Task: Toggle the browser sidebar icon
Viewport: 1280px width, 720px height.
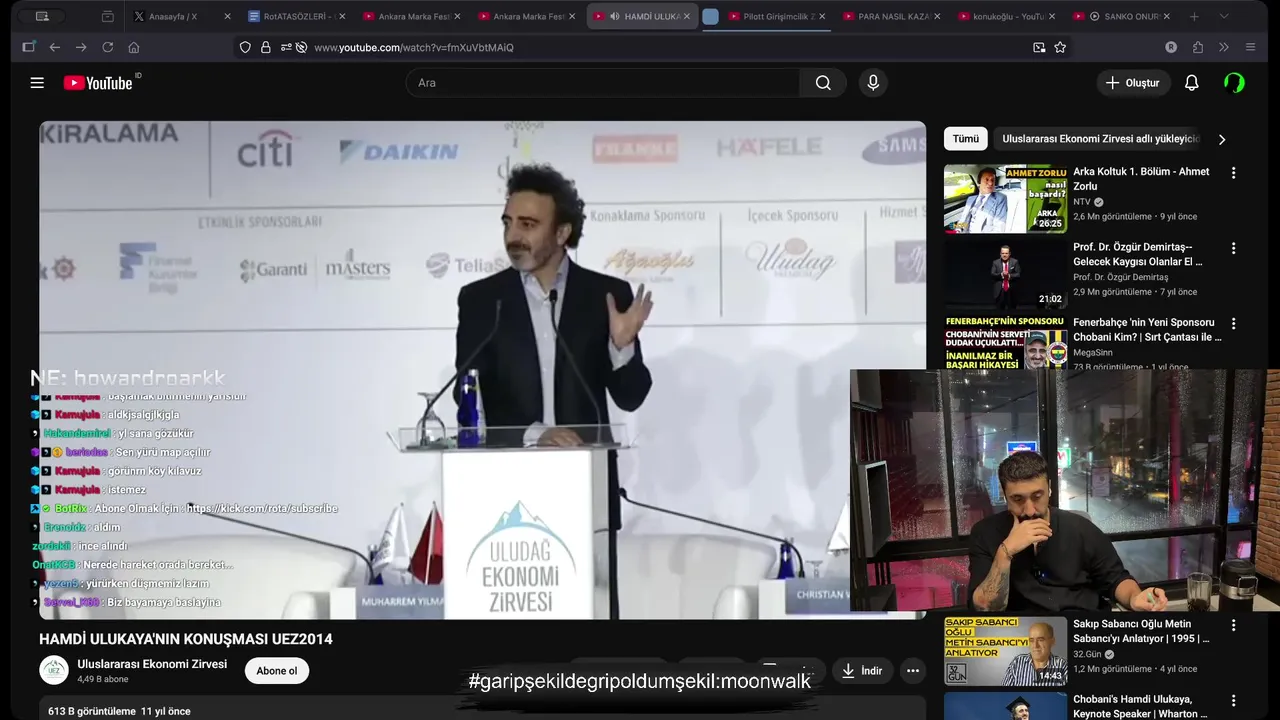Action: [28, 47]
